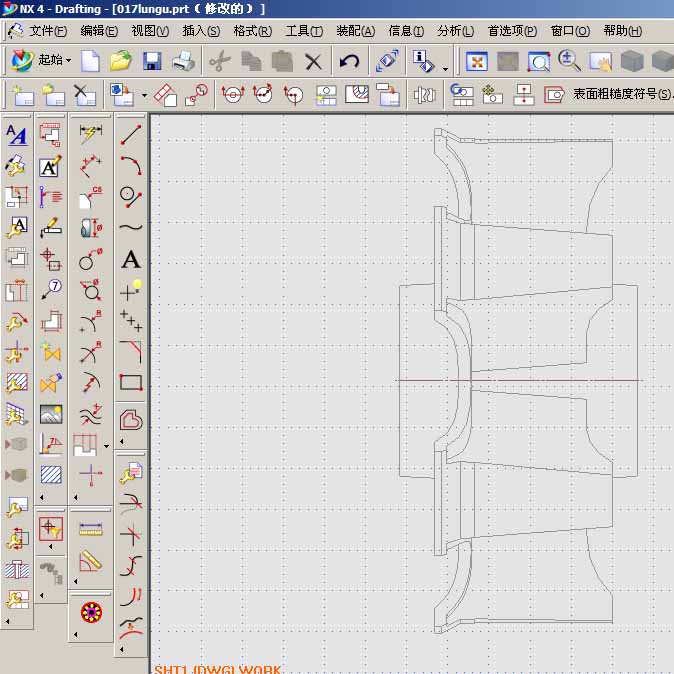The width and height of the screenshot is (674, 674).
Task: Click the red centerline in drawing
Action: [519, 380]
